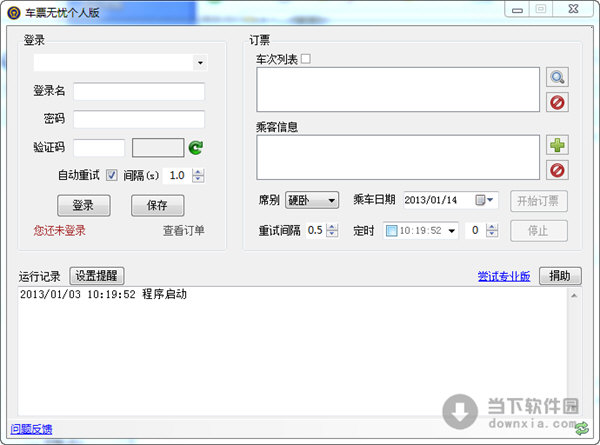The image size is (600, 445).
Task: Decrease the 间隔(s) value
Action: click(198, 179)
